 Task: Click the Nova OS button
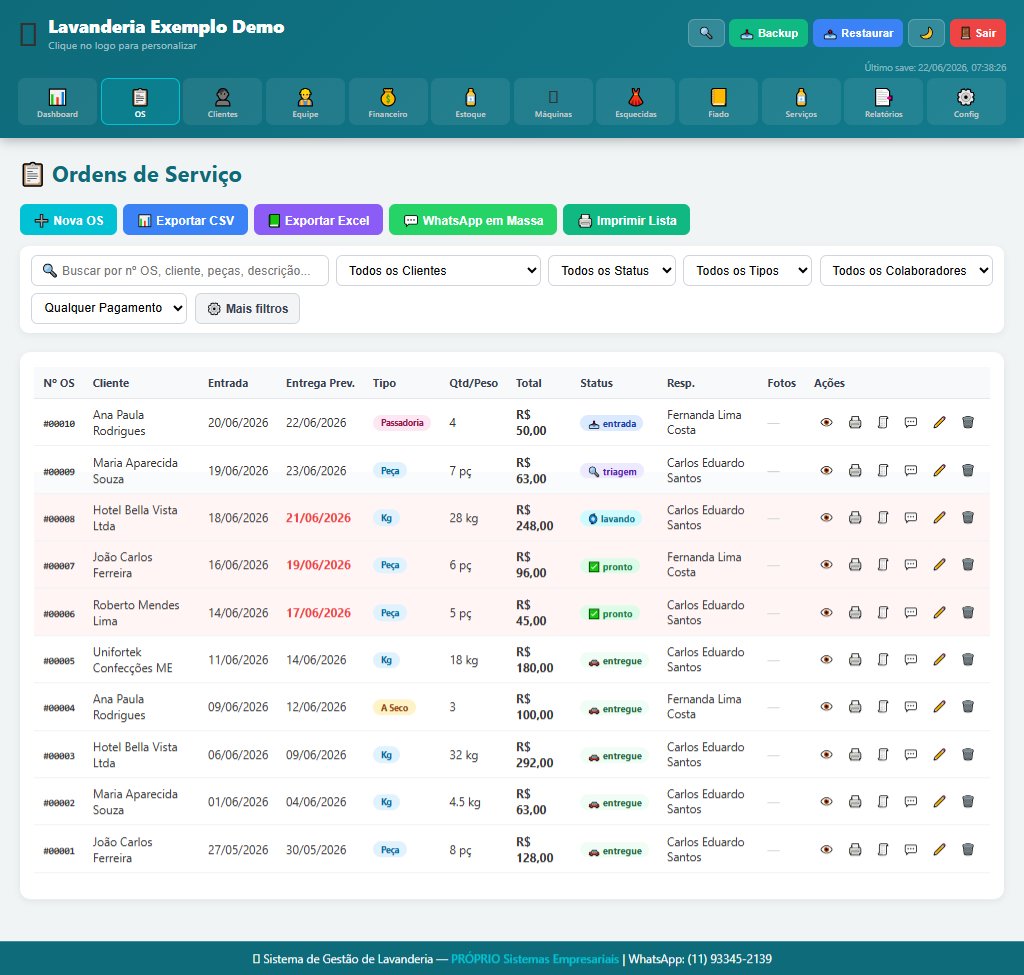pos(69,220)
